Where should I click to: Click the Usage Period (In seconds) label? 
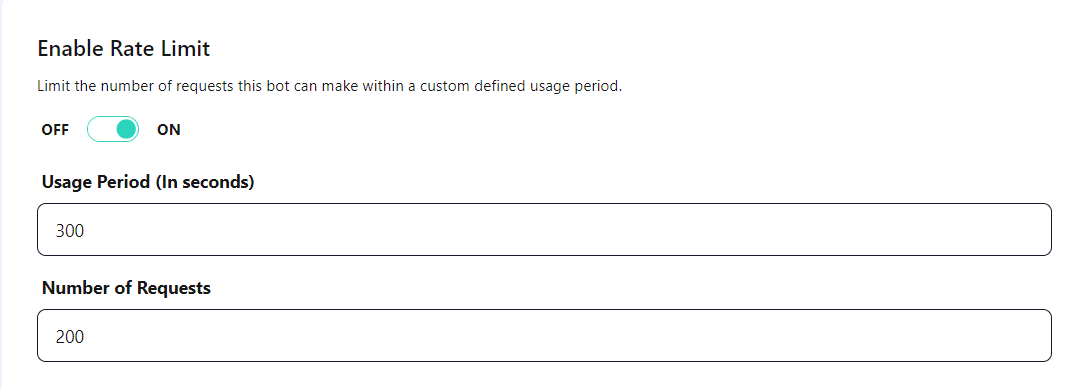click(x=148, y=182)
